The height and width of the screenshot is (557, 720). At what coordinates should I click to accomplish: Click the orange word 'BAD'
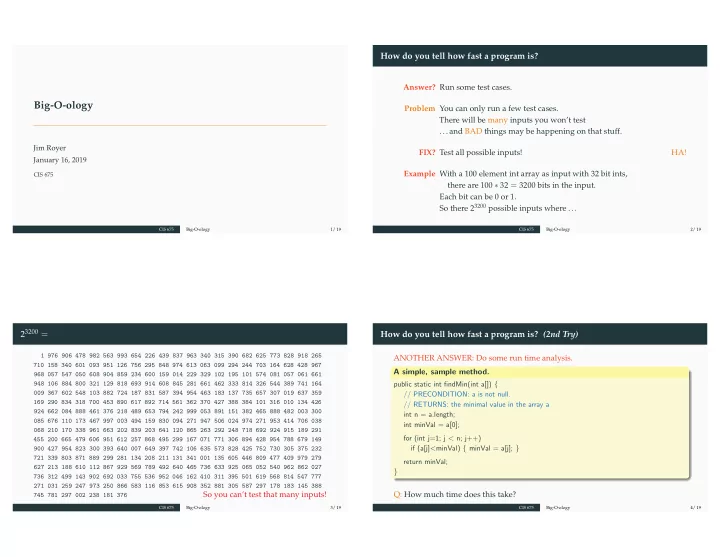pos(473,131)
